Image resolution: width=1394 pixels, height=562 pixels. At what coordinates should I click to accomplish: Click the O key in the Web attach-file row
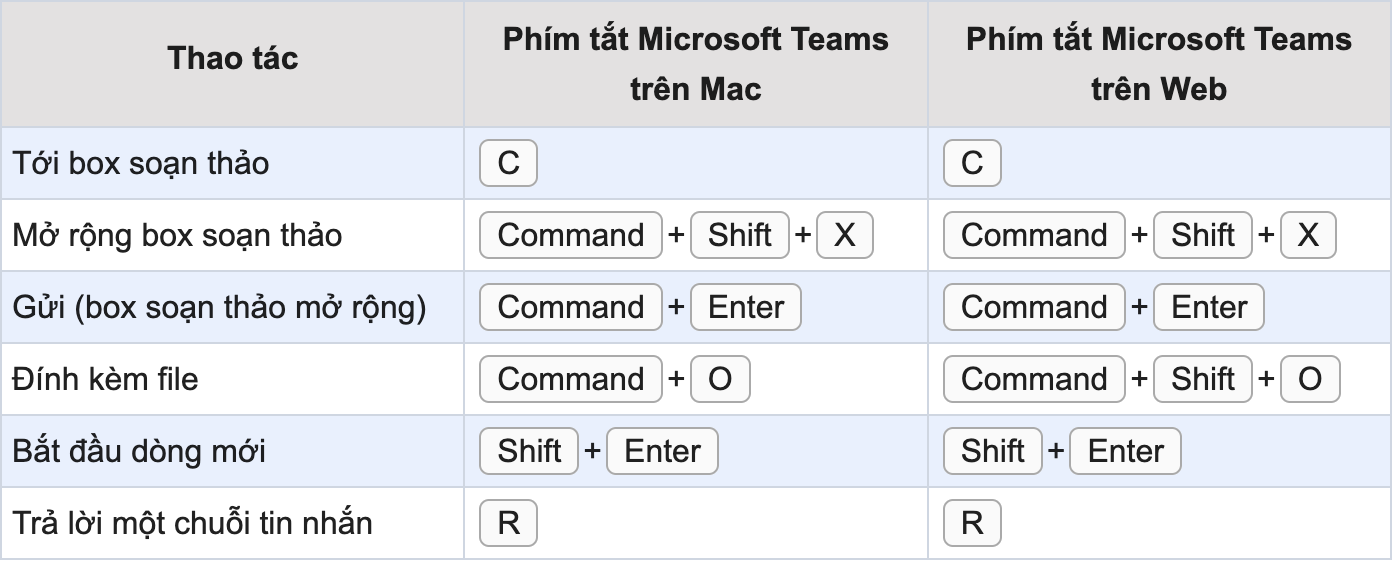(1310, 379)
